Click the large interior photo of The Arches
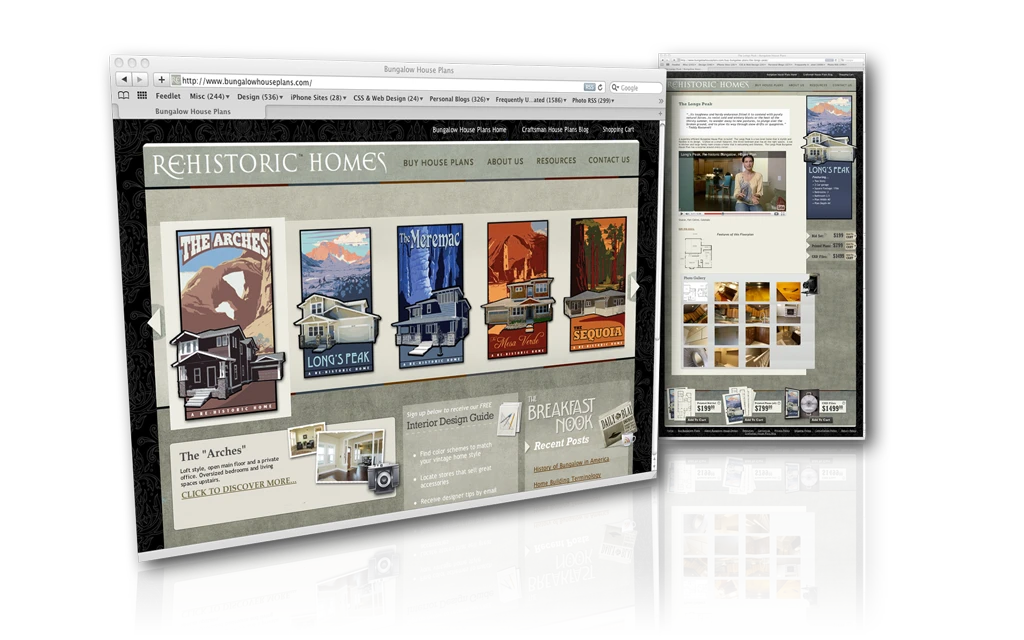 click(350, 455)
